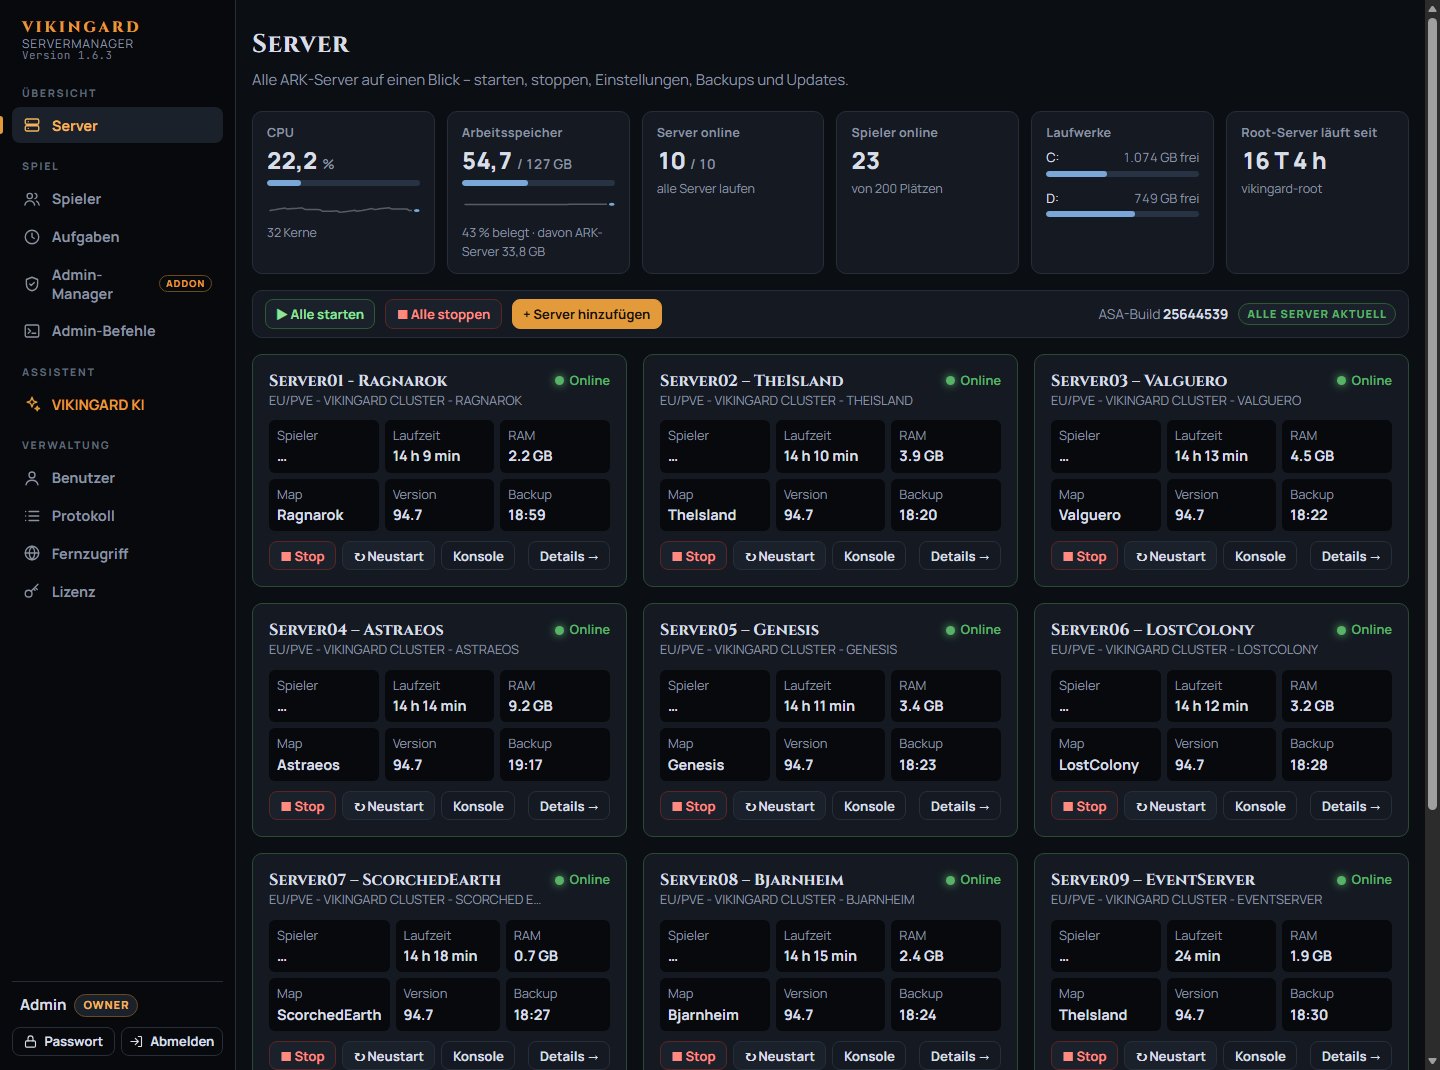Click the logout icon on Abmelden button

click(x=137, y=1042)
